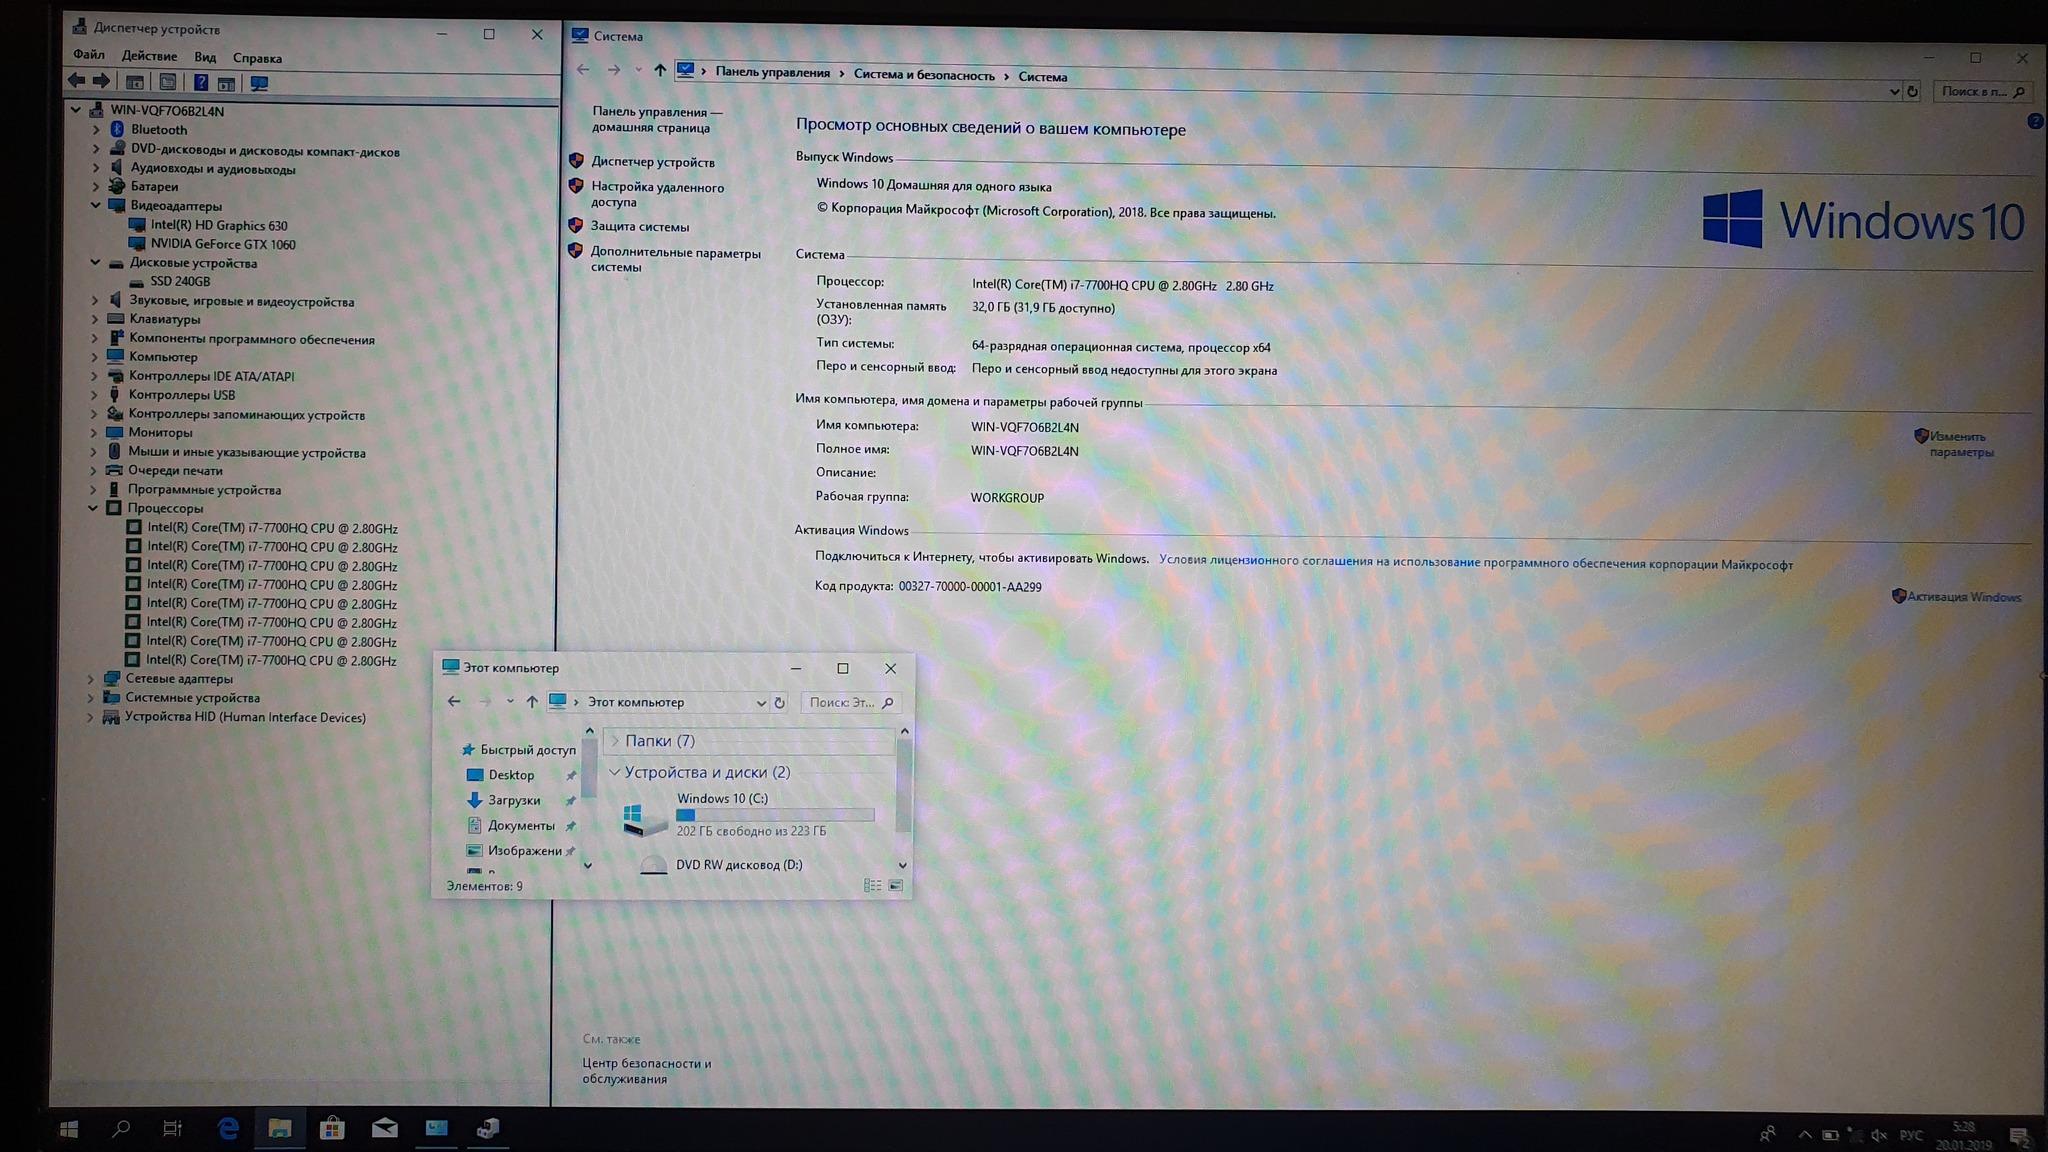The width and height of the screenshot is (2048, 1152).
Task: Click the Properties toolbar icon in Device Manager
Action: (x=167, y=83)
